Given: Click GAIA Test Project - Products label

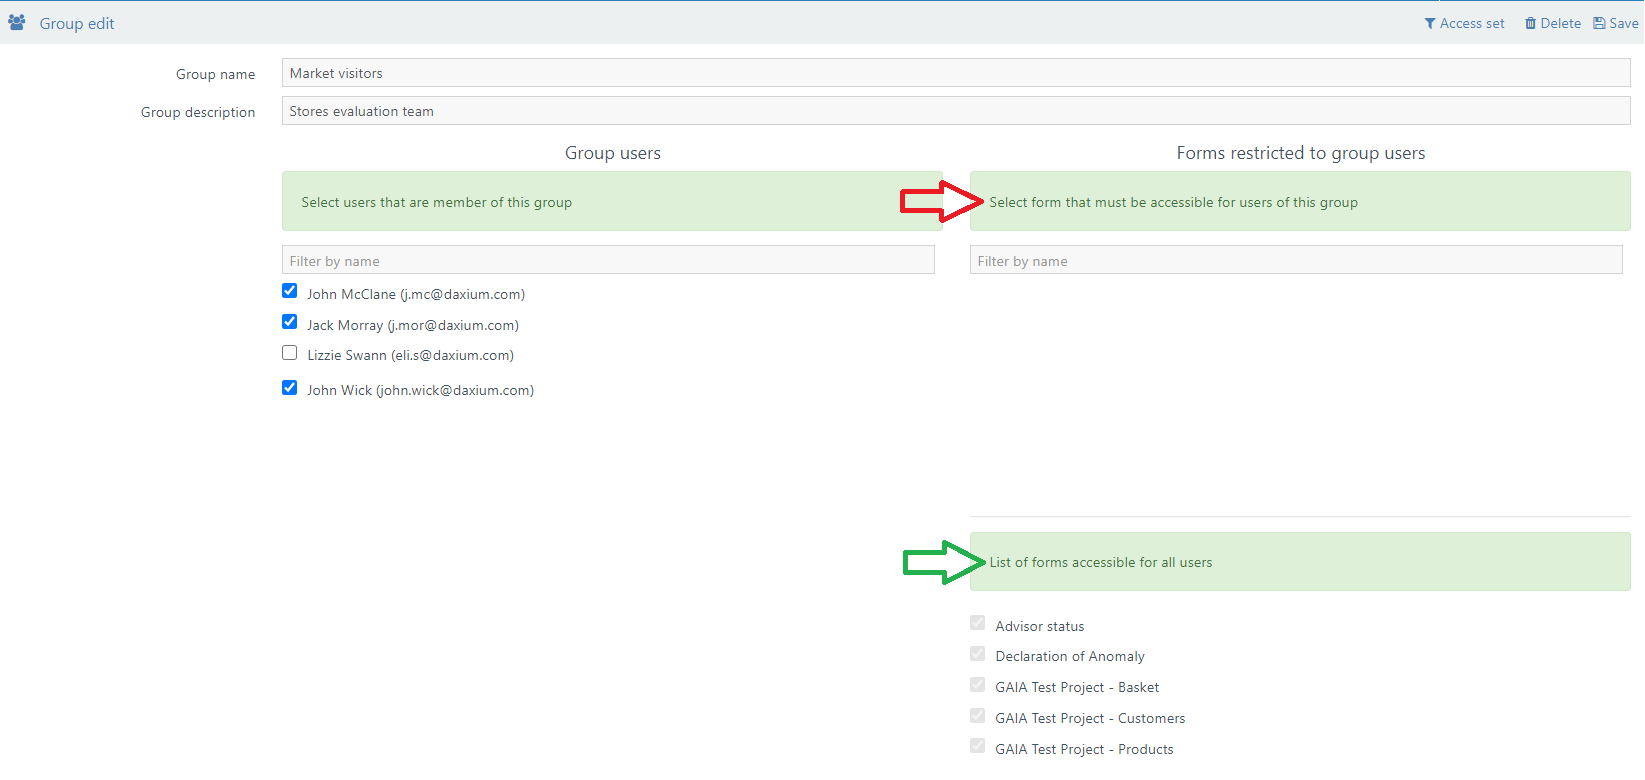Looking at the screenshot, I should [x=1084, y=749].
